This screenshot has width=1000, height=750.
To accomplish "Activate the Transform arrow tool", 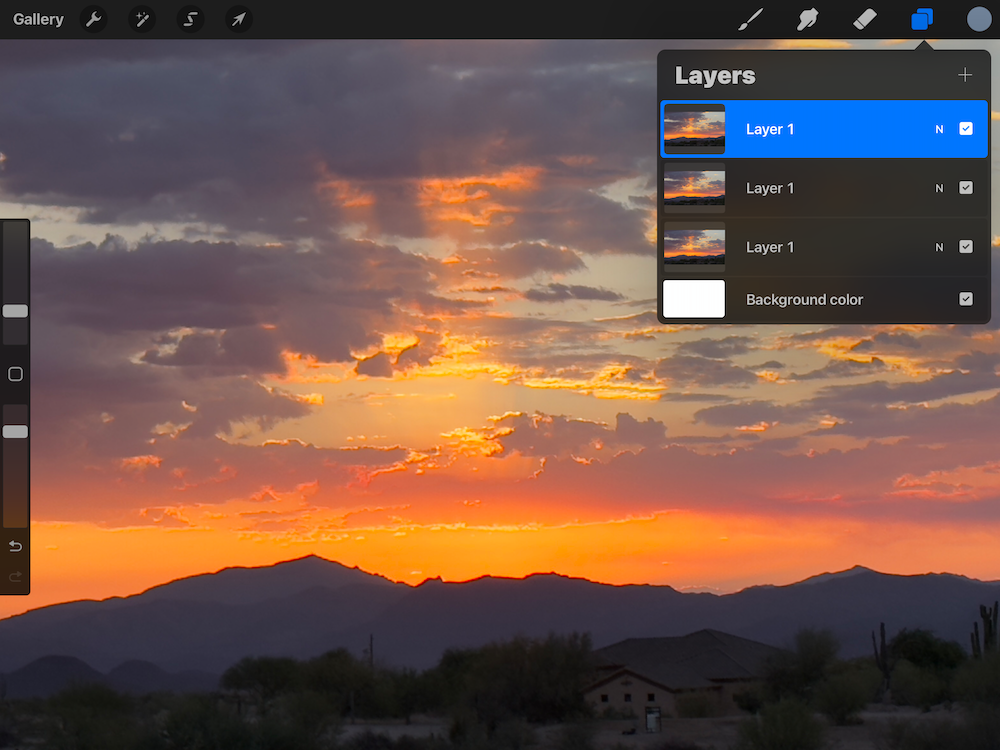I will (238, 19).
